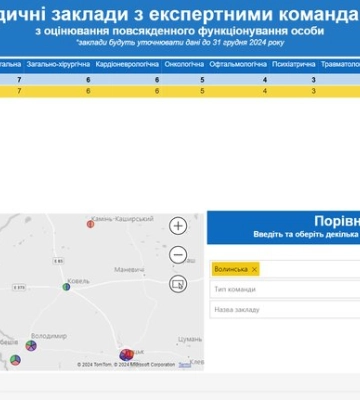Activate the map rectangle select tool
360x400 pixels.
178,284
